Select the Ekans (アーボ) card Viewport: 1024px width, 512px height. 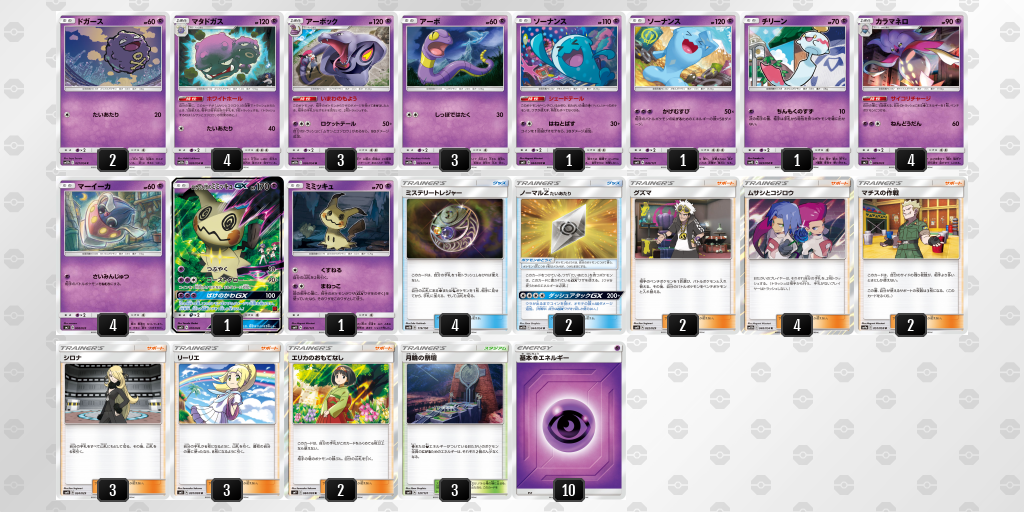(455, 90)
